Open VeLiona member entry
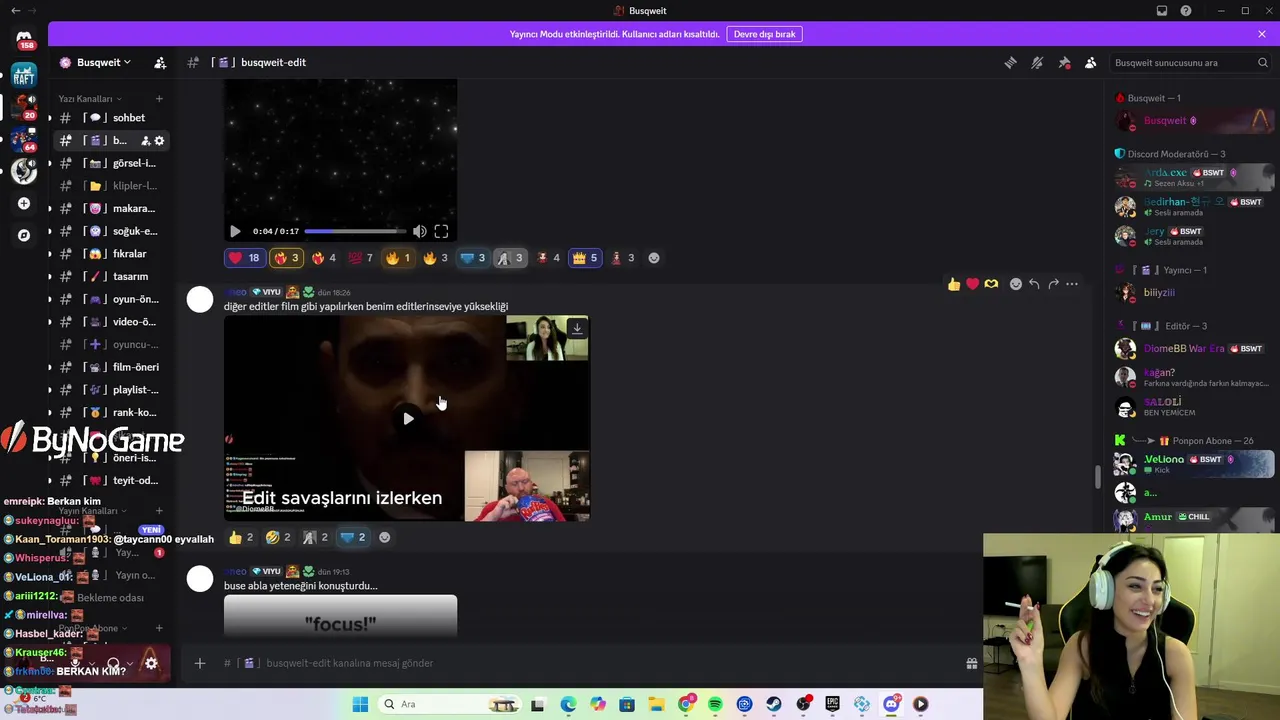 point(1194,464)
